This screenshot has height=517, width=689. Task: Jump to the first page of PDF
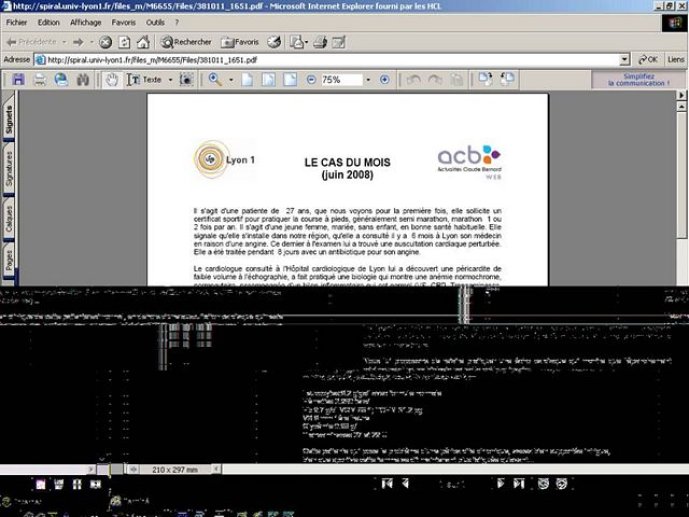coord(387,484)
